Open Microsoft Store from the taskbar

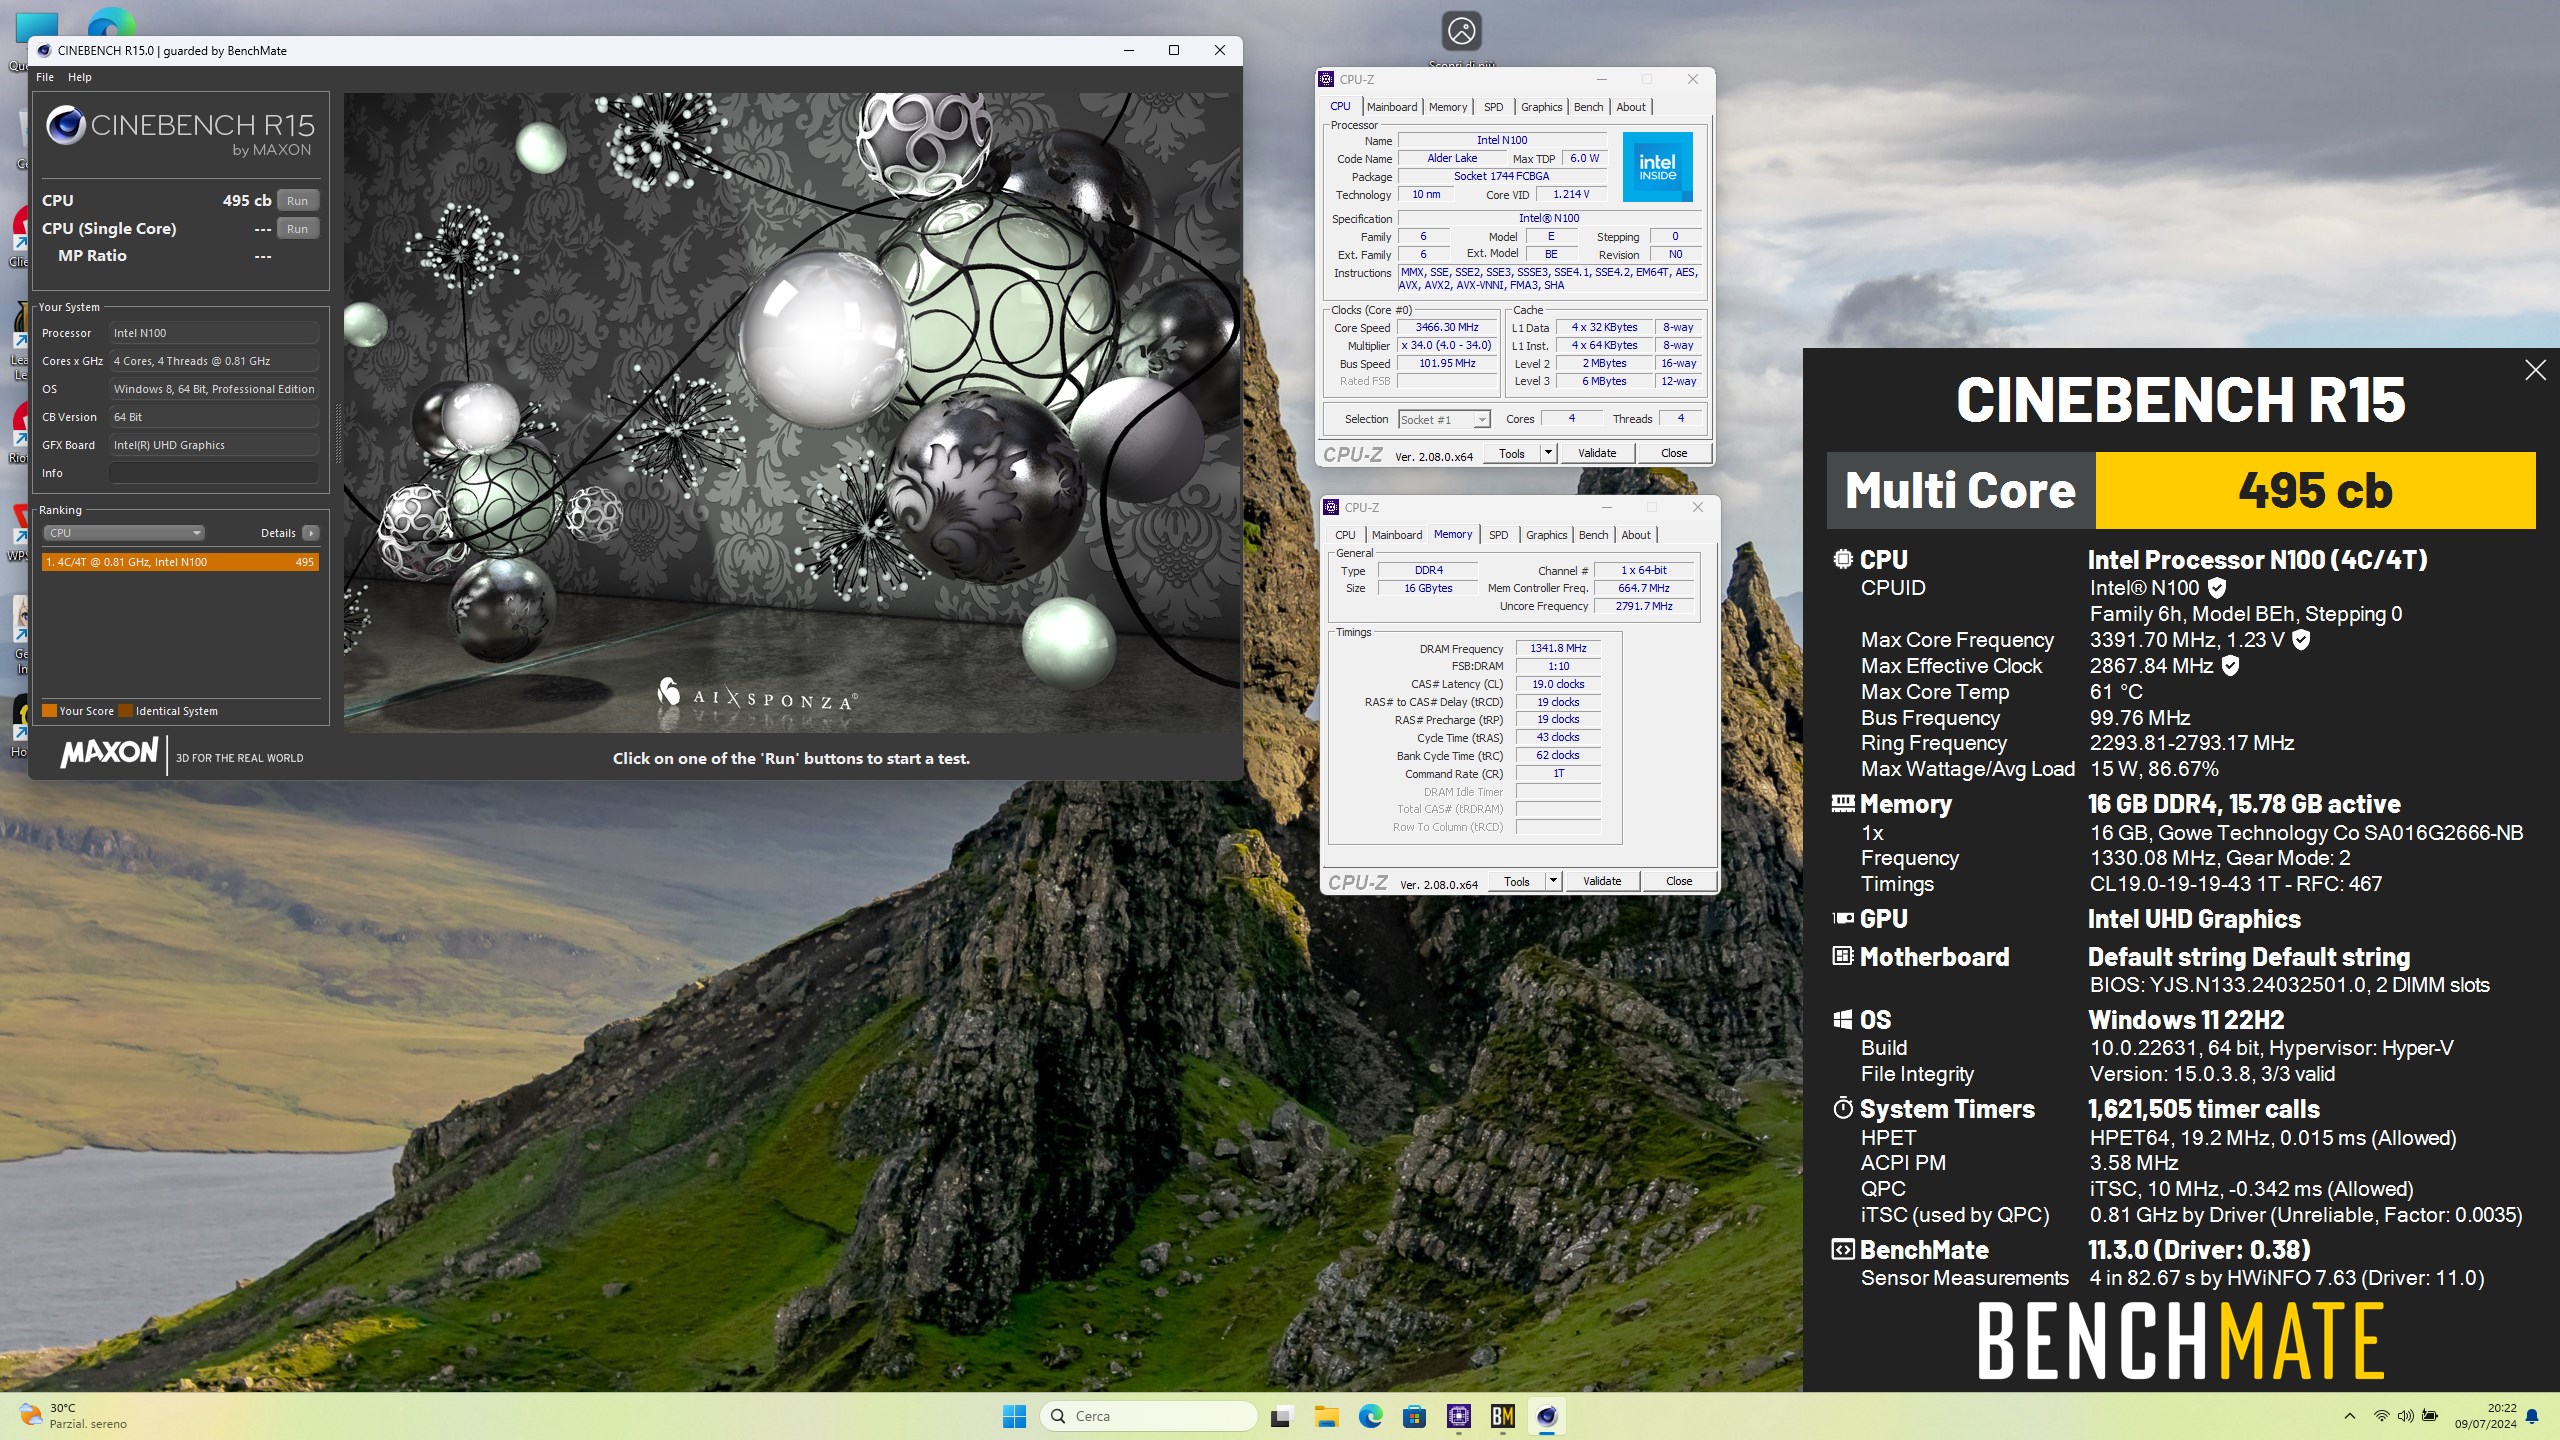pos(1414,1416)
